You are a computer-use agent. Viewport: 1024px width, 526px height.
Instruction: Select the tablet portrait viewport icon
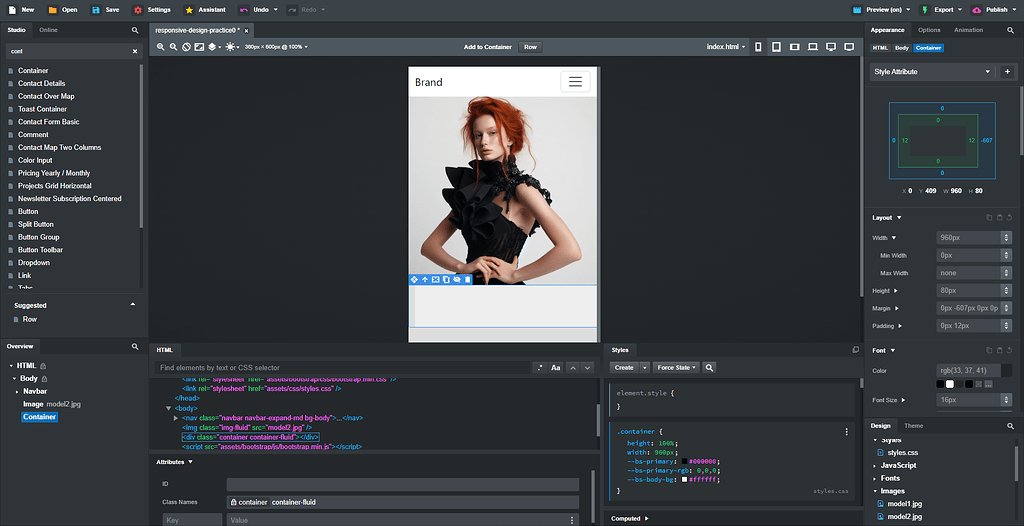[x=776, y=47]
